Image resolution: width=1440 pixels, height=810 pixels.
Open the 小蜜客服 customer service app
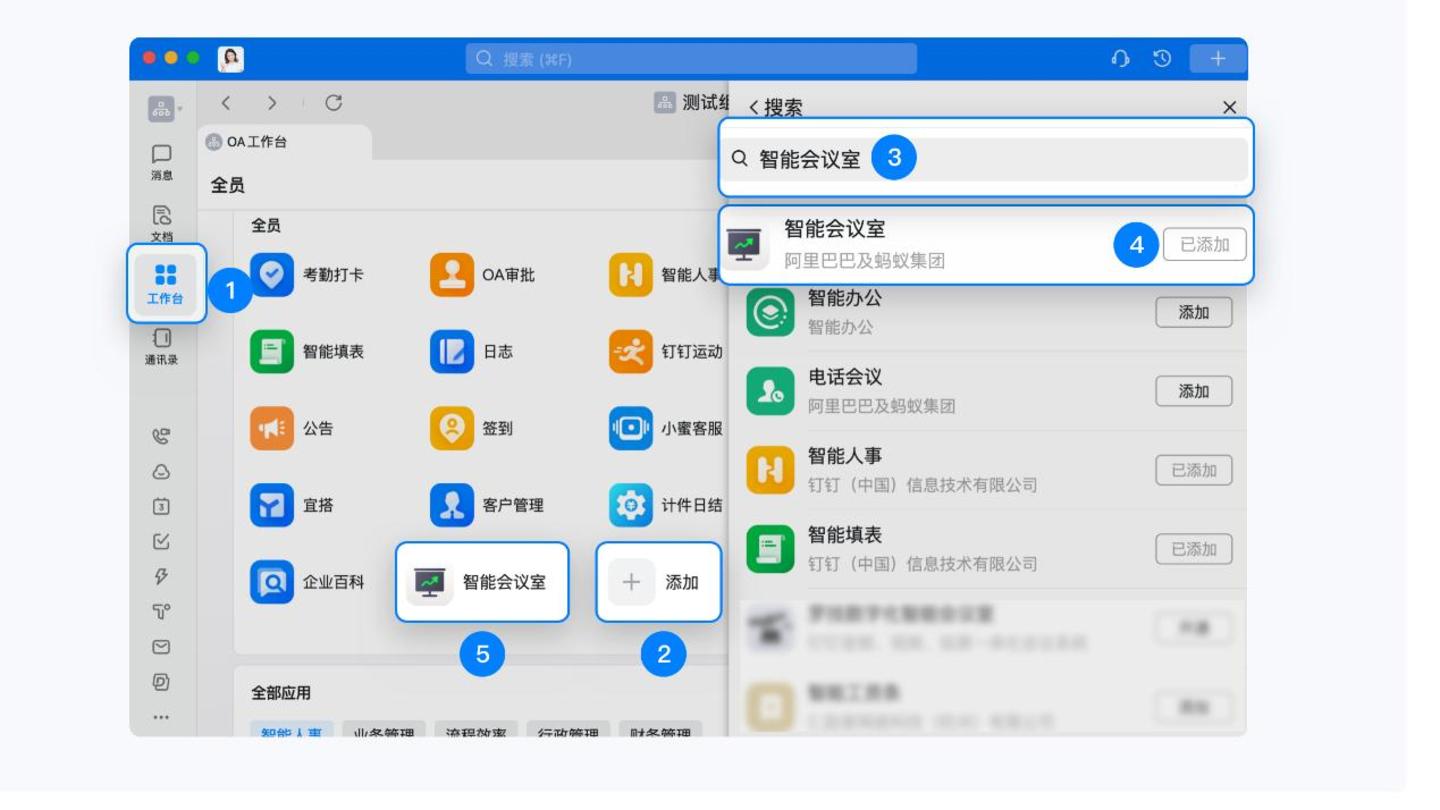coord(665,429)
